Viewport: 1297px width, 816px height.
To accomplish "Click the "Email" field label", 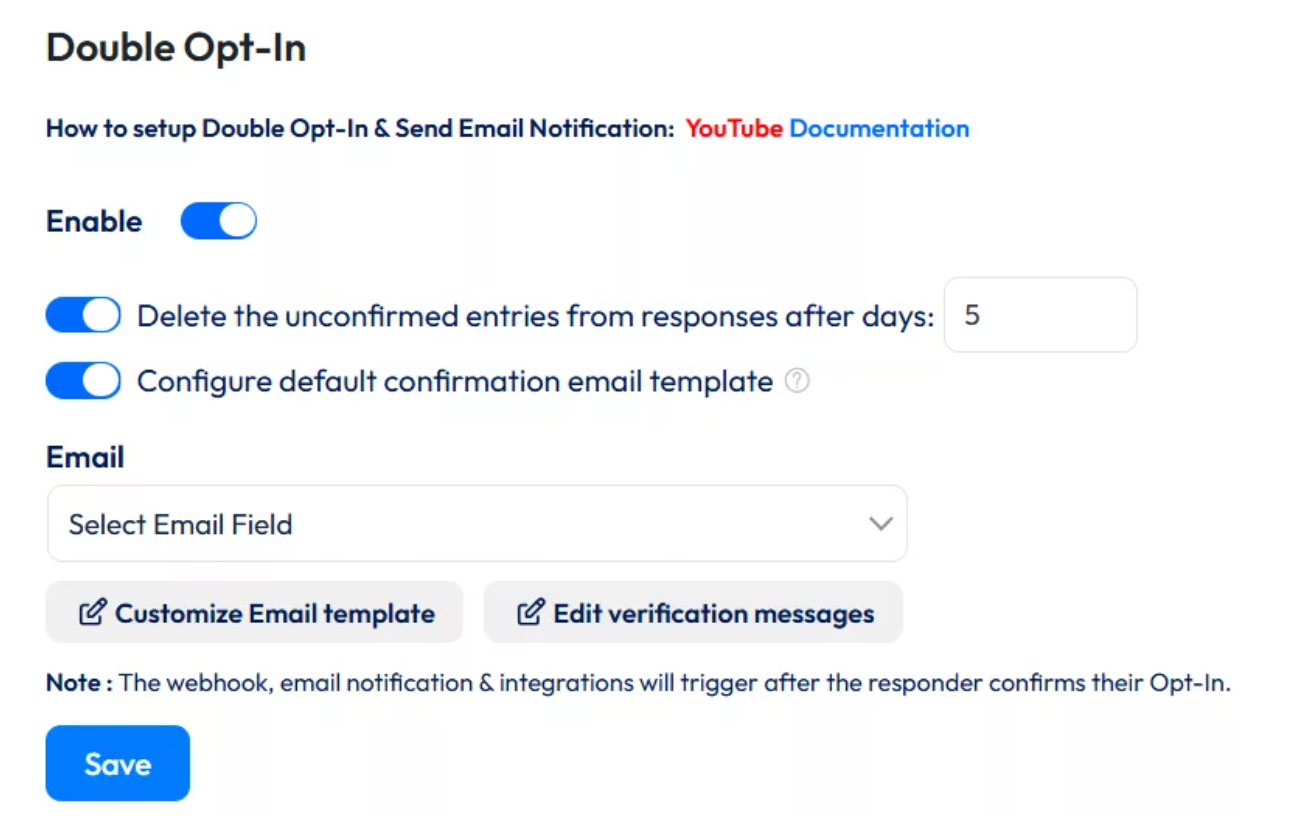I will click(85, 457).
